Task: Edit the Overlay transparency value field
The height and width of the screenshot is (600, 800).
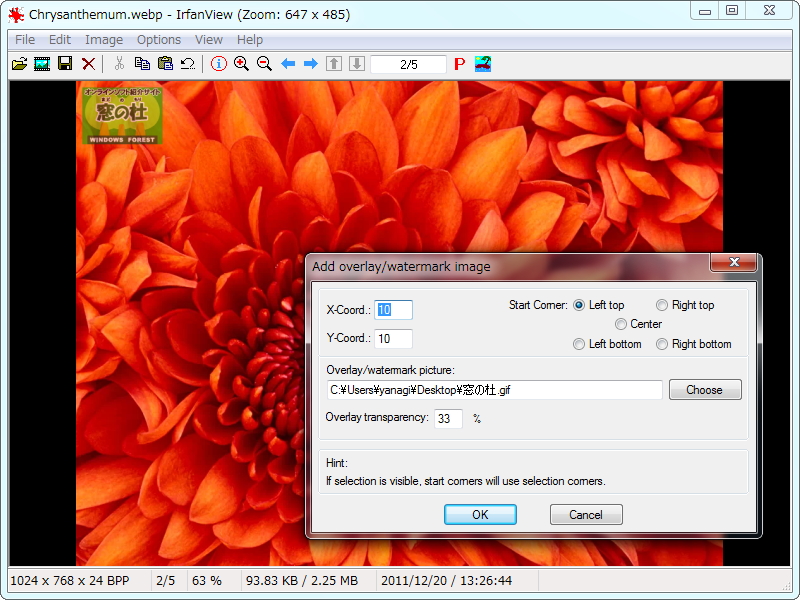Action: 448,418
